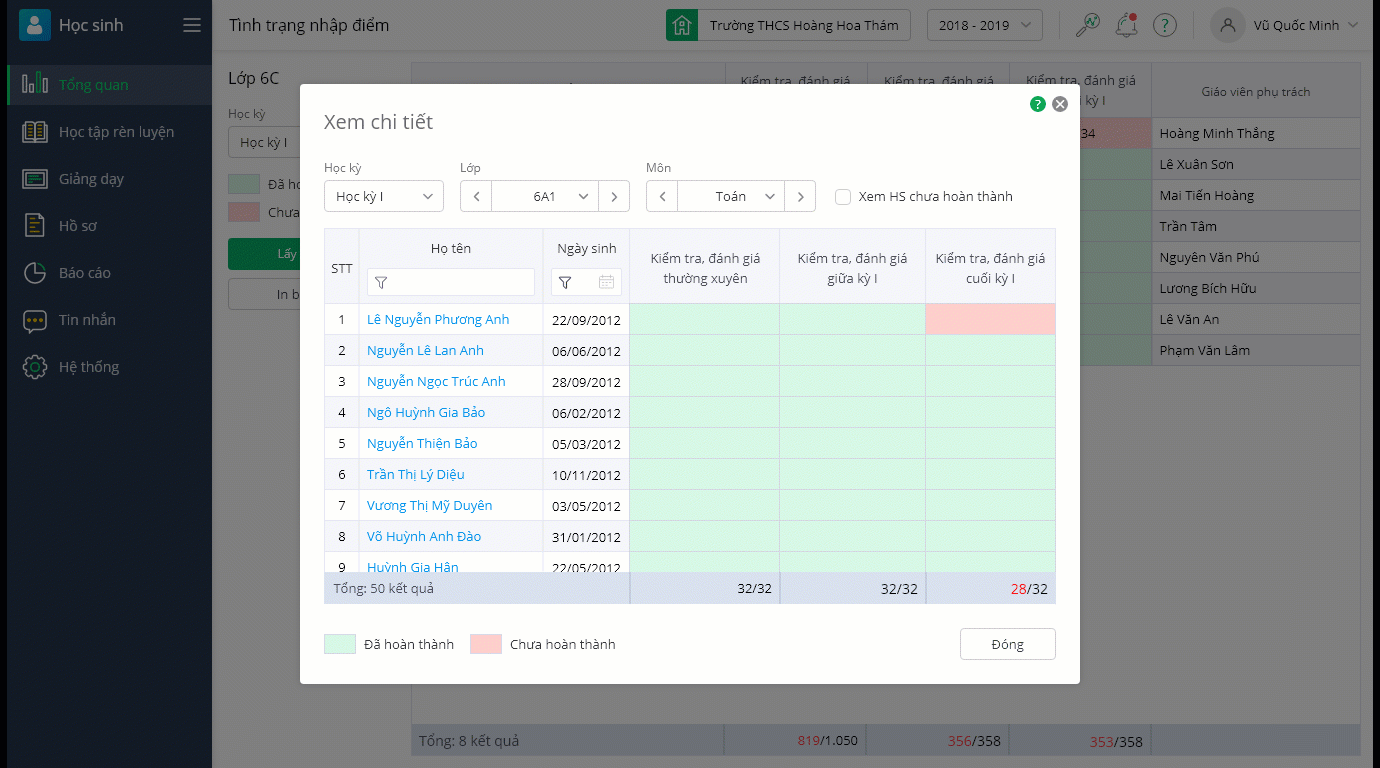The width and height of the screenshot is (1380, 768).
Task: Click the Kiểm tra, đánh giá giữa kỳ I header
Action: point(852,268)
